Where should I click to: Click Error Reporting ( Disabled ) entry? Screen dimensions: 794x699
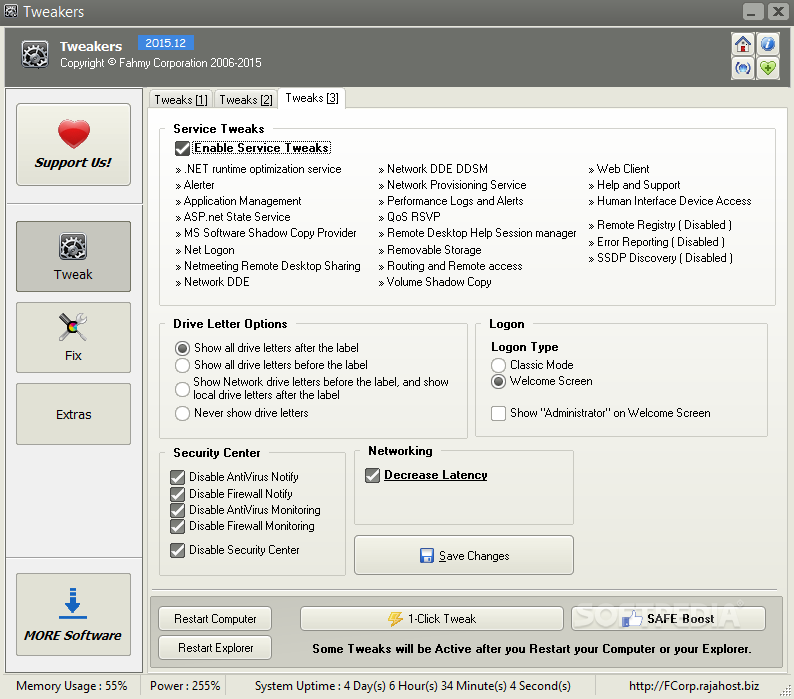pos(657,242)
